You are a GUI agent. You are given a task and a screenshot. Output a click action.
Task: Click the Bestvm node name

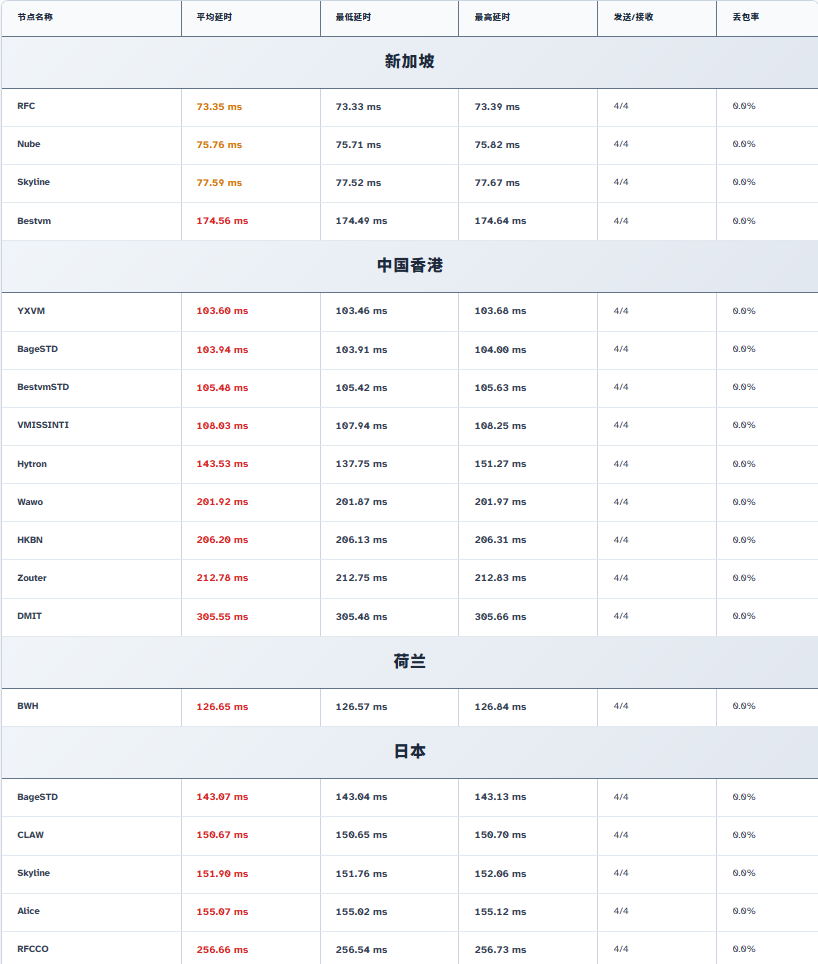pyautogui.click(x=34, y=221)
